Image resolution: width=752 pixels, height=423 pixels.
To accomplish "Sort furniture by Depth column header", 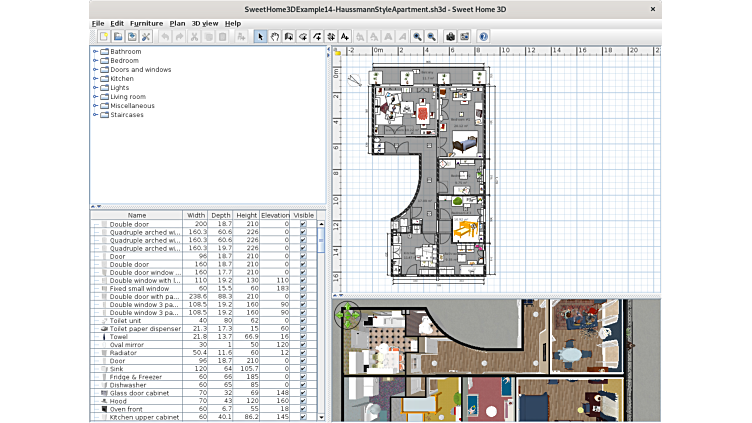I will (221, 215).
